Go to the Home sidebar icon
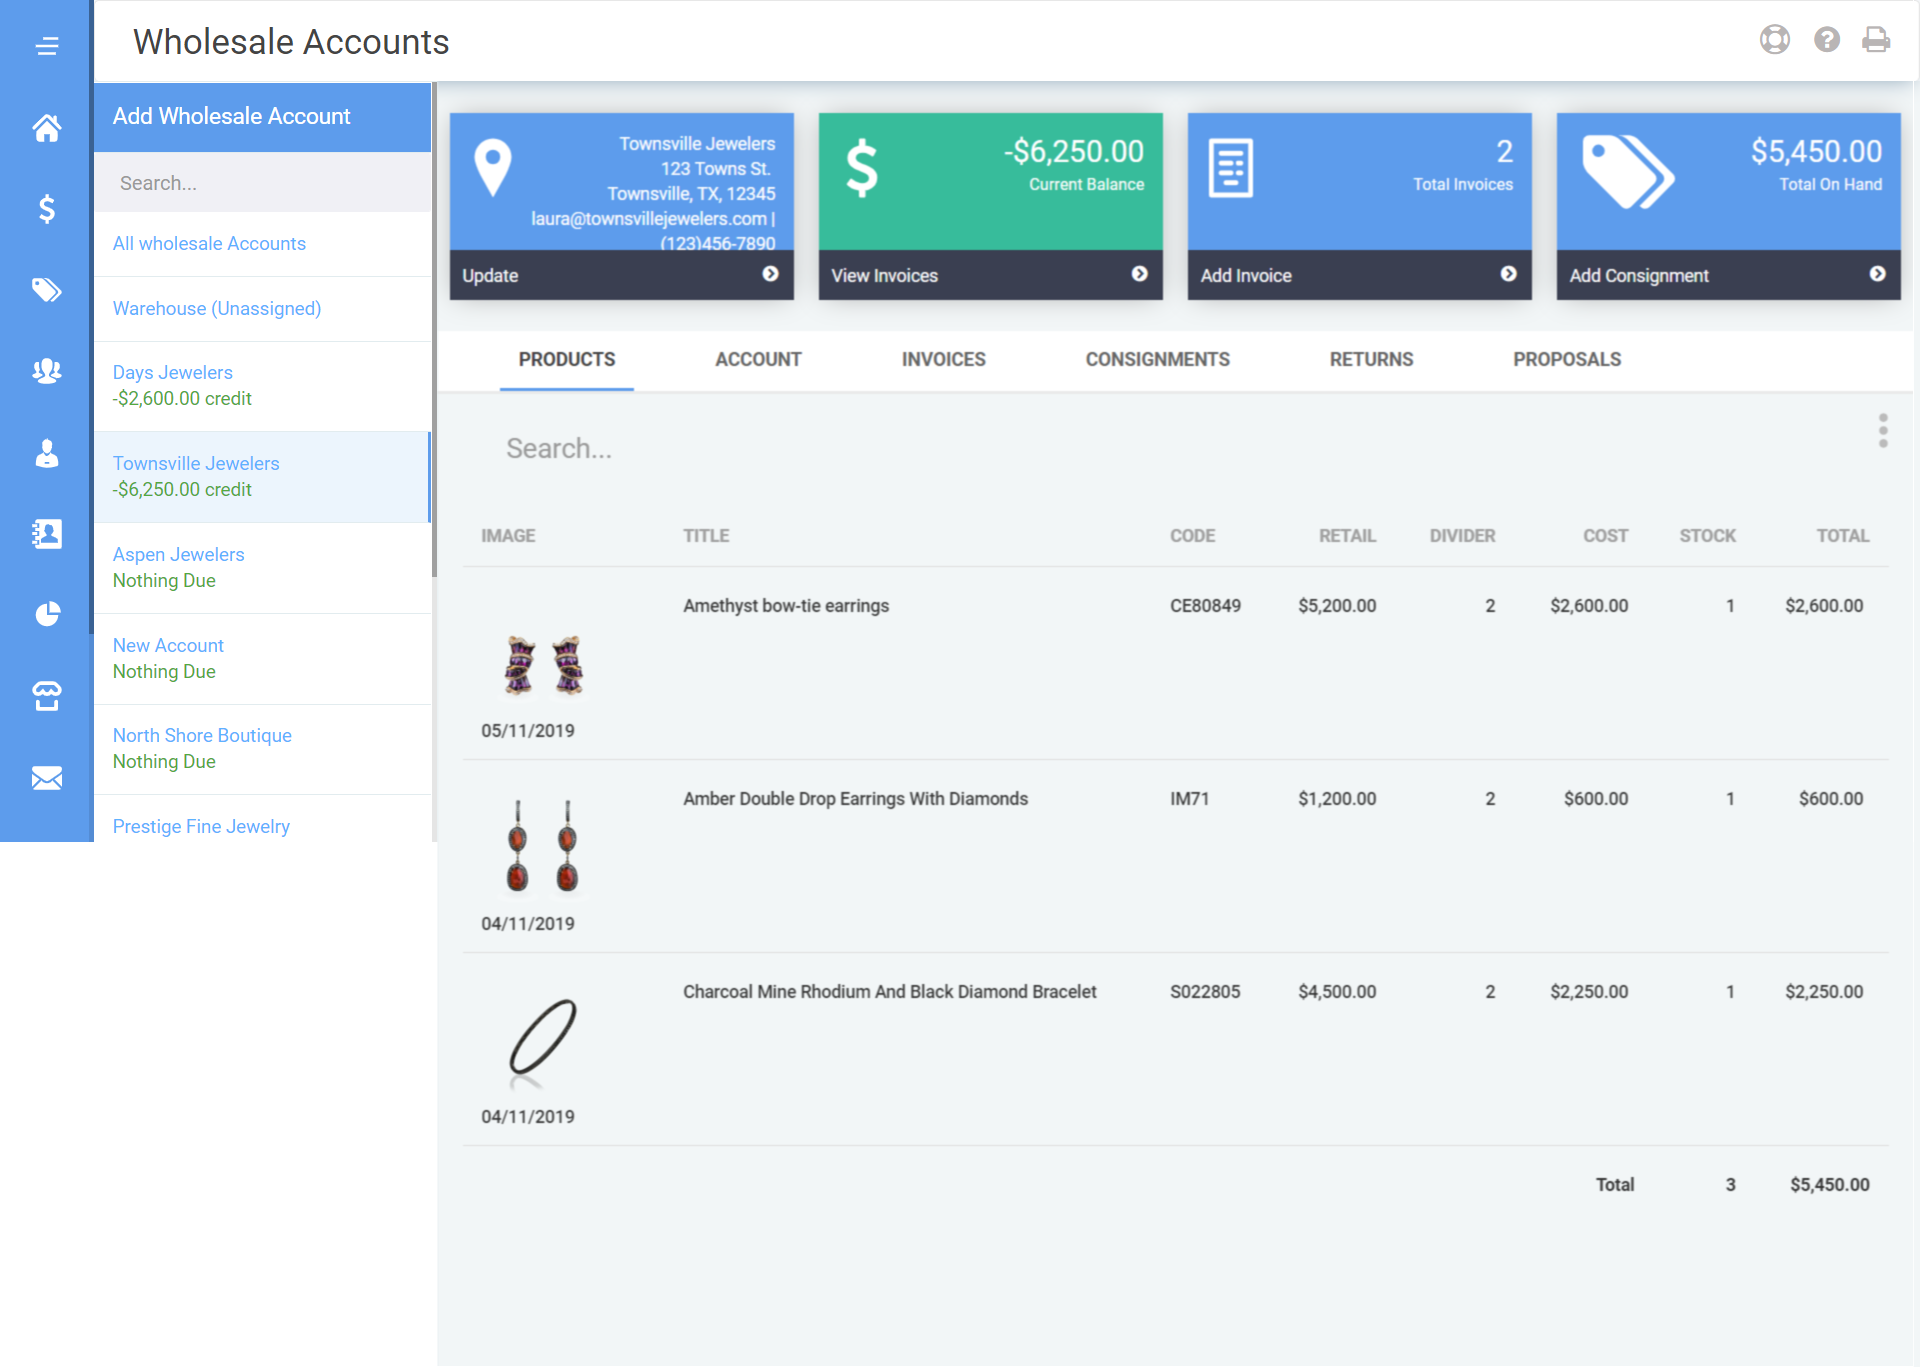Viewport: 1920px width, 1367px height. tap(46, 128)
